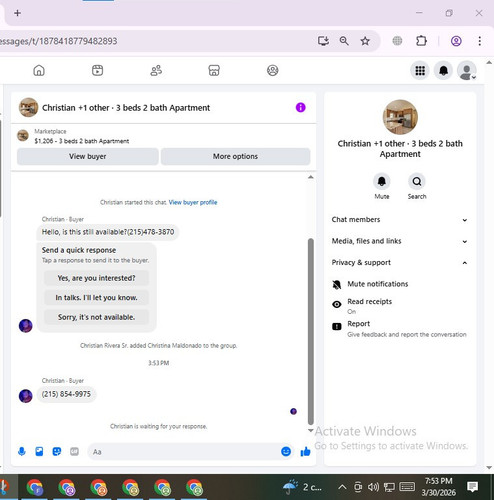The image size is (494, 500).
Task: Click "$1,206 - 3 beds 2 bath Apartment" text
Action: [x=82, y=141]
